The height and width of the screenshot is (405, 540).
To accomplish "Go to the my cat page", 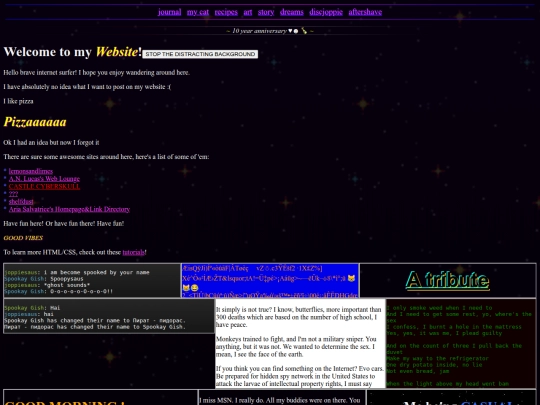I will [x=198, y=12].
